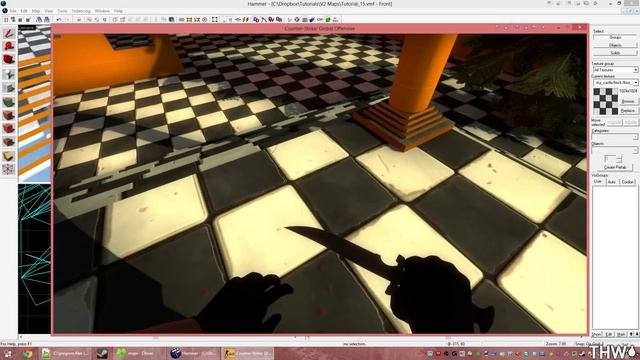
Task: Switch to the Auto VisGroups tab
Action: [611, 181]
